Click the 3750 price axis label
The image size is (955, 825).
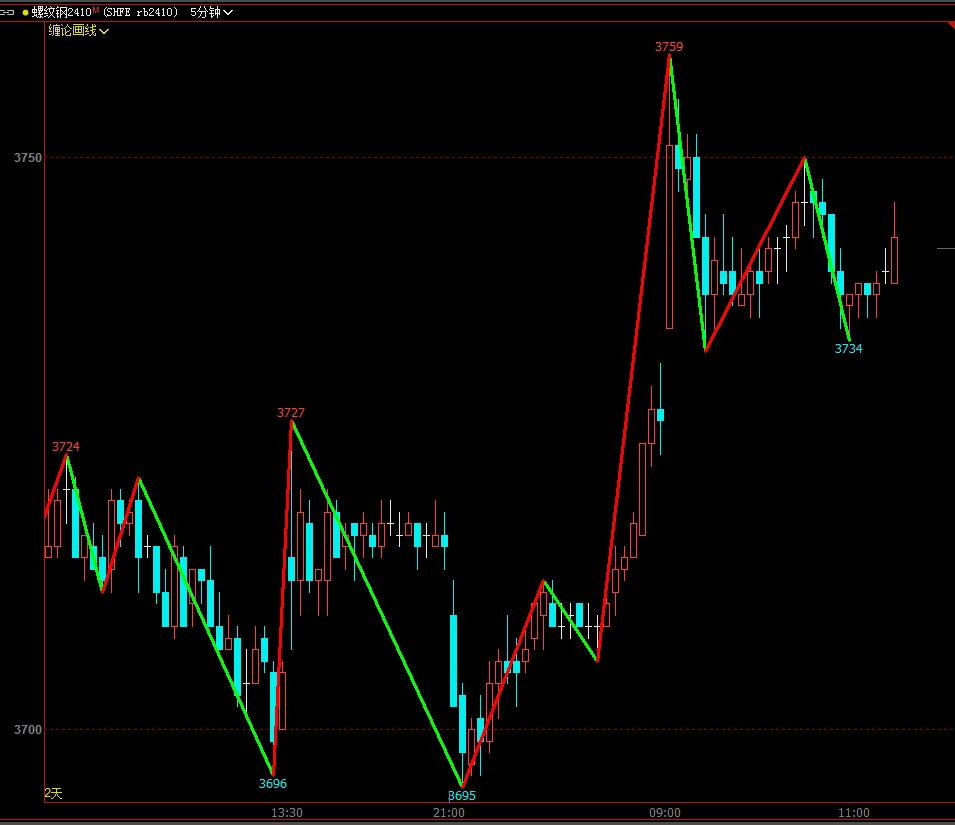pyautogui.click(x=28, y=158)
